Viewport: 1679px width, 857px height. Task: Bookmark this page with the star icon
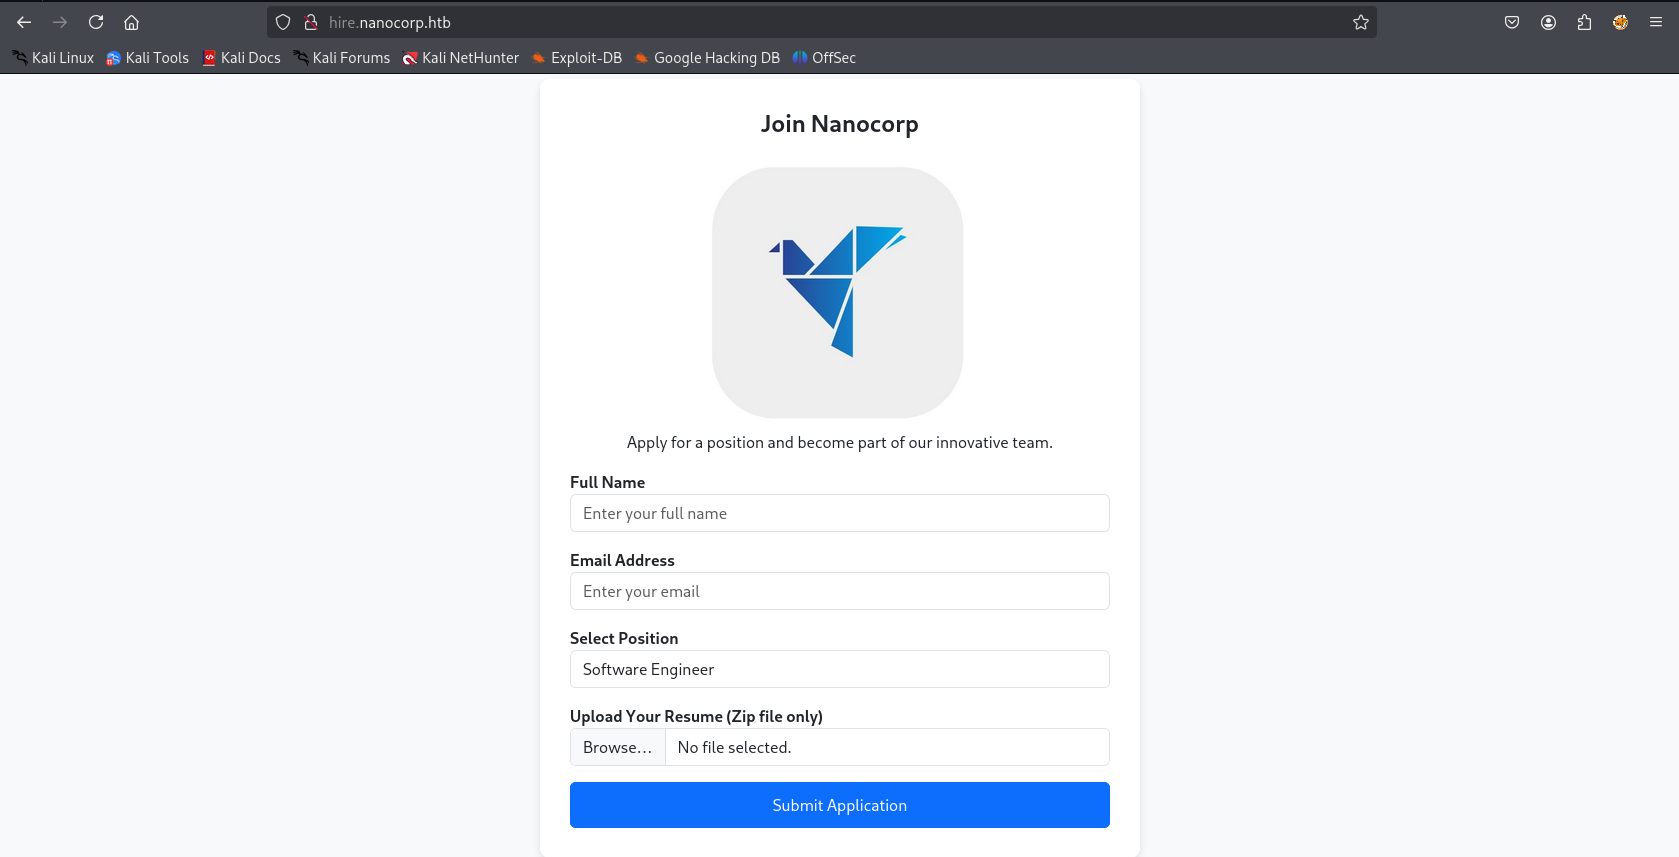pos(1361,22)
